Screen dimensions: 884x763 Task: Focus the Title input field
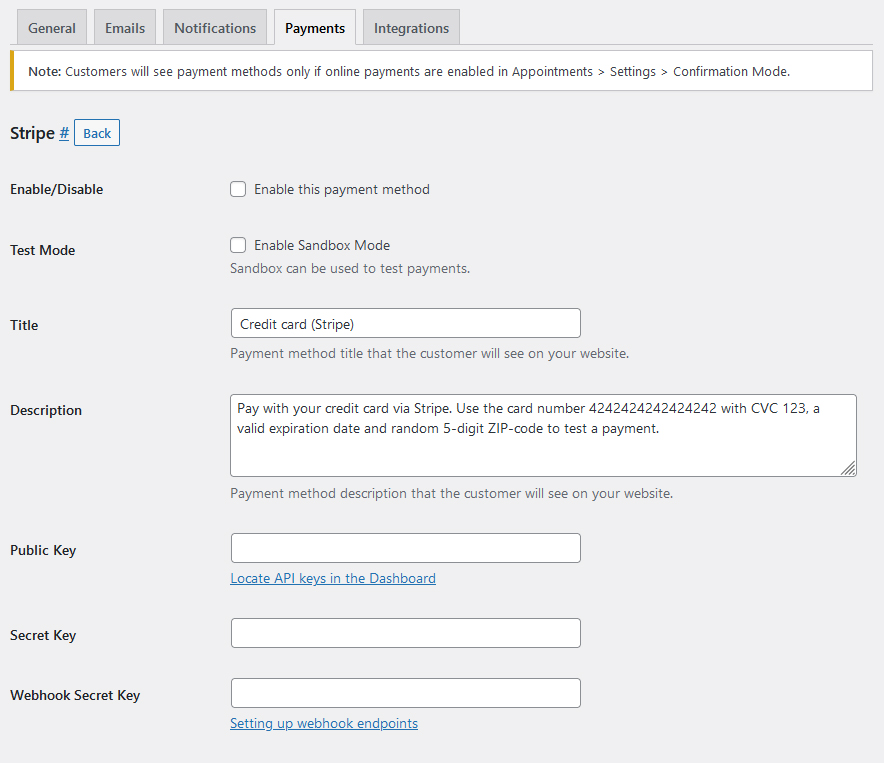click(x=405, y=323)
